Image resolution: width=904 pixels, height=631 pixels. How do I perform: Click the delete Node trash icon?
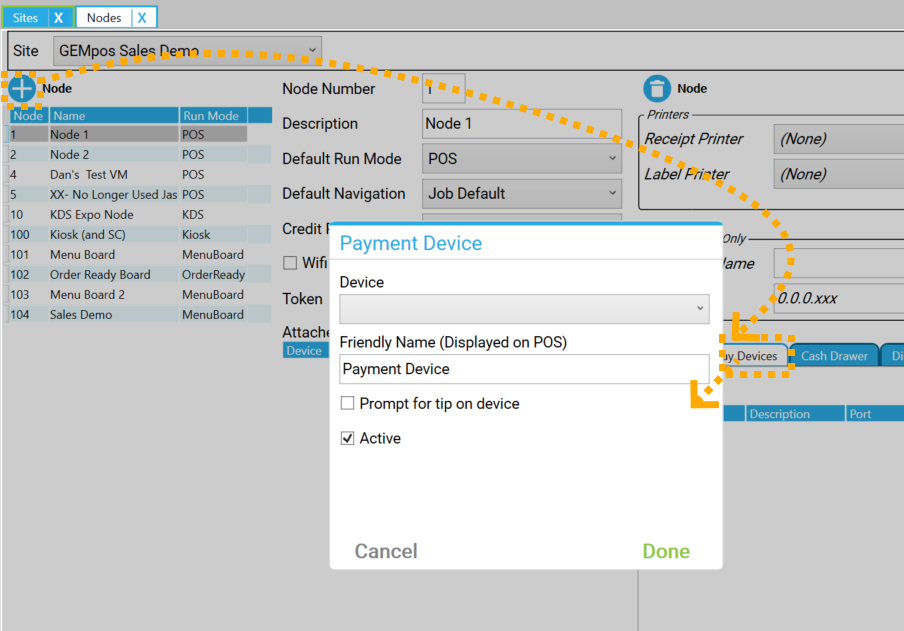tap(657, 88)
